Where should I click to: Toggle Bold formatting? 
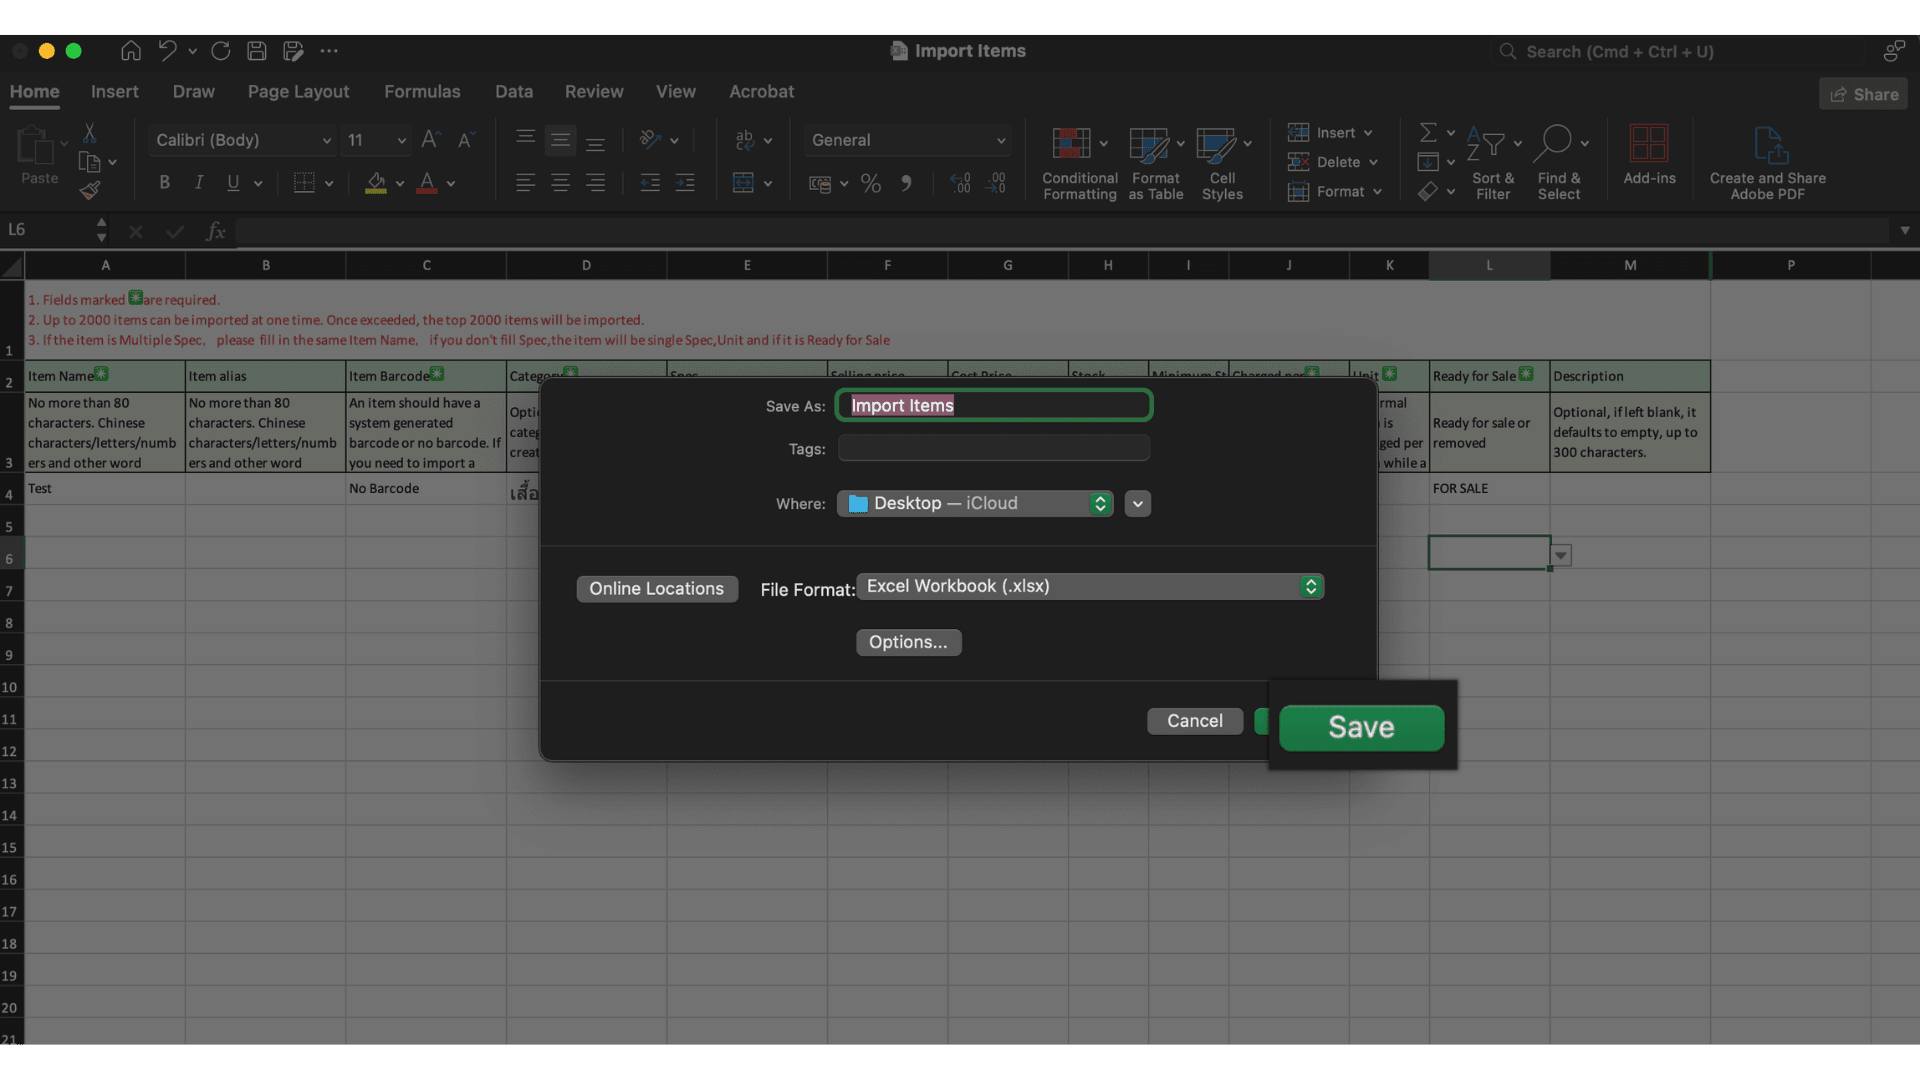tap(164, 183)
